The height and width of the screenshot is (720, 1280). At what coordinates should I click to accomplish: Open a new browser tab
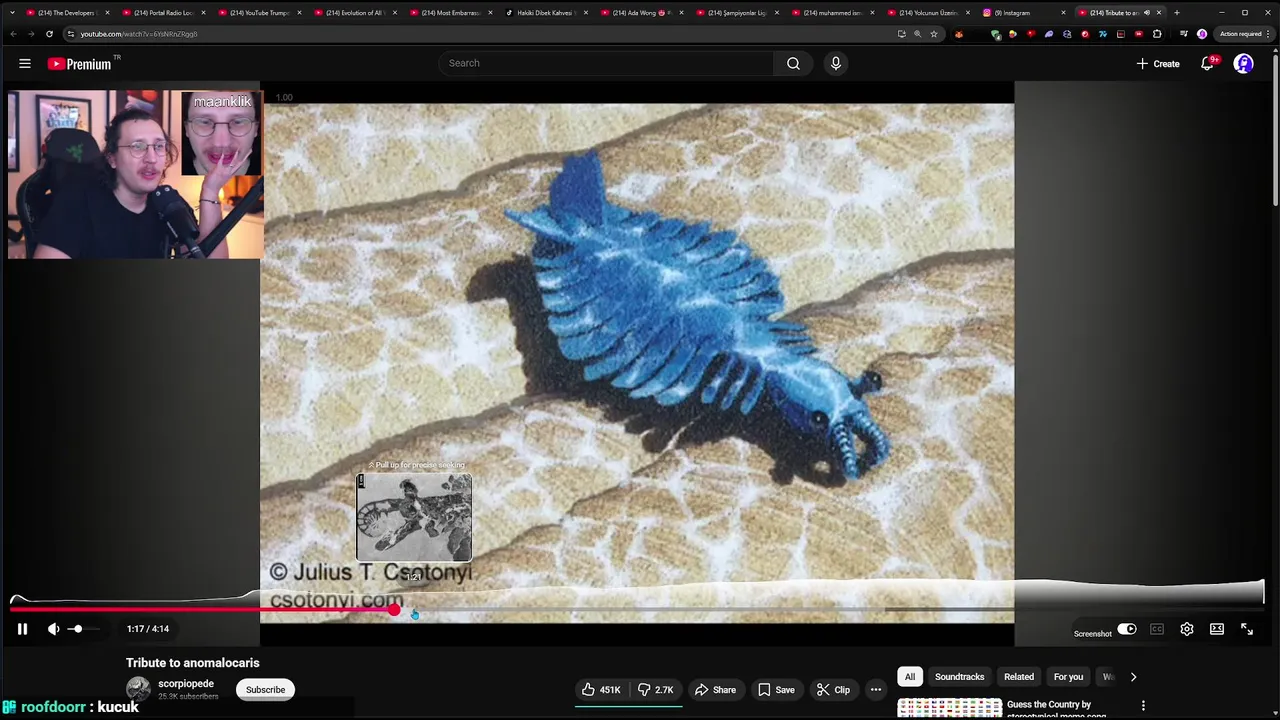click(1176, 13)
